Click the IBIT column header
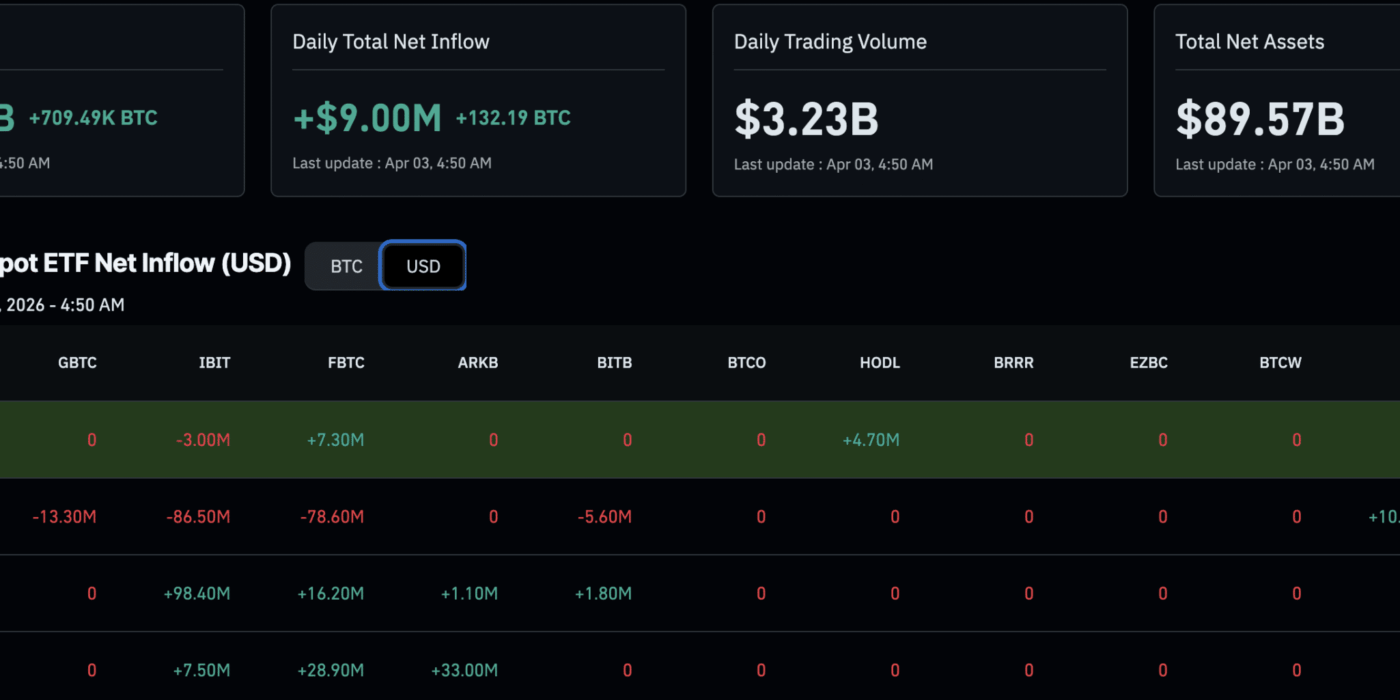Viewport: 1400px width, 700px height. [214, 363]
